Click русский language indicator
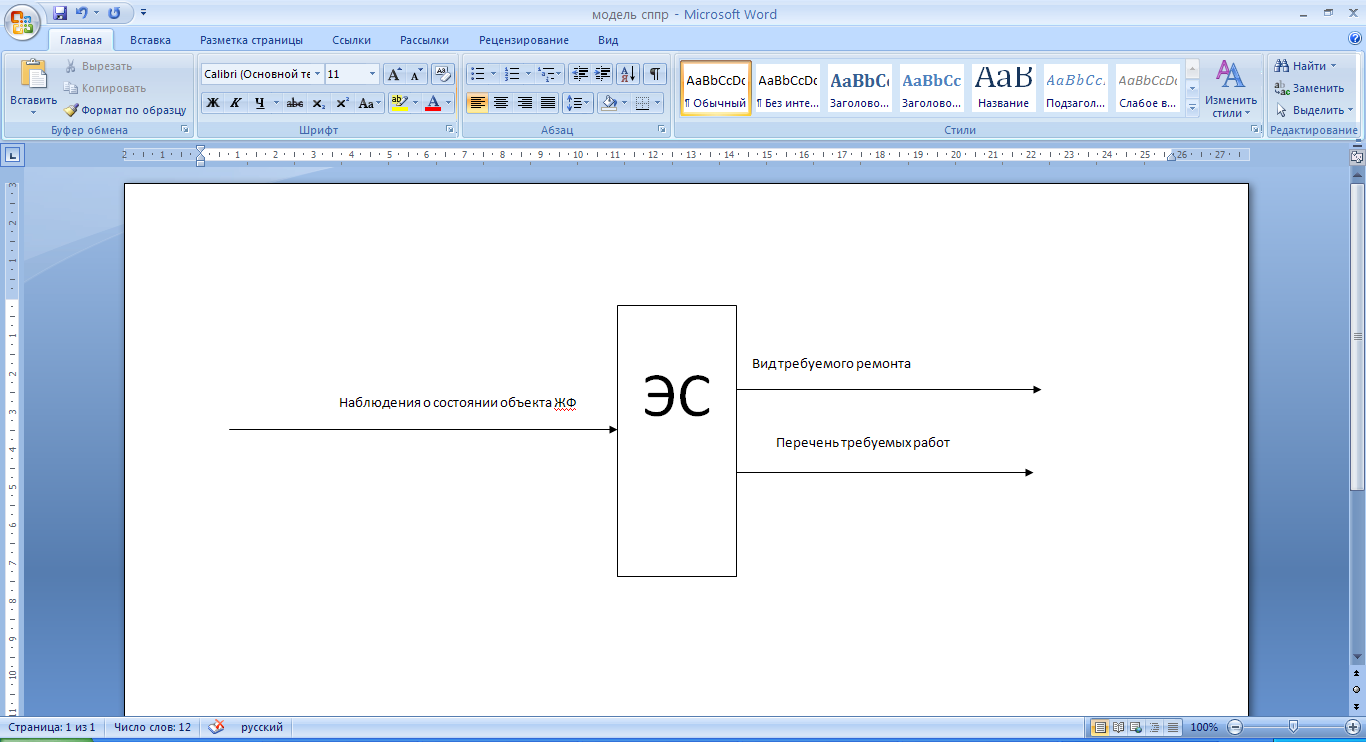 tap(262, 727)
